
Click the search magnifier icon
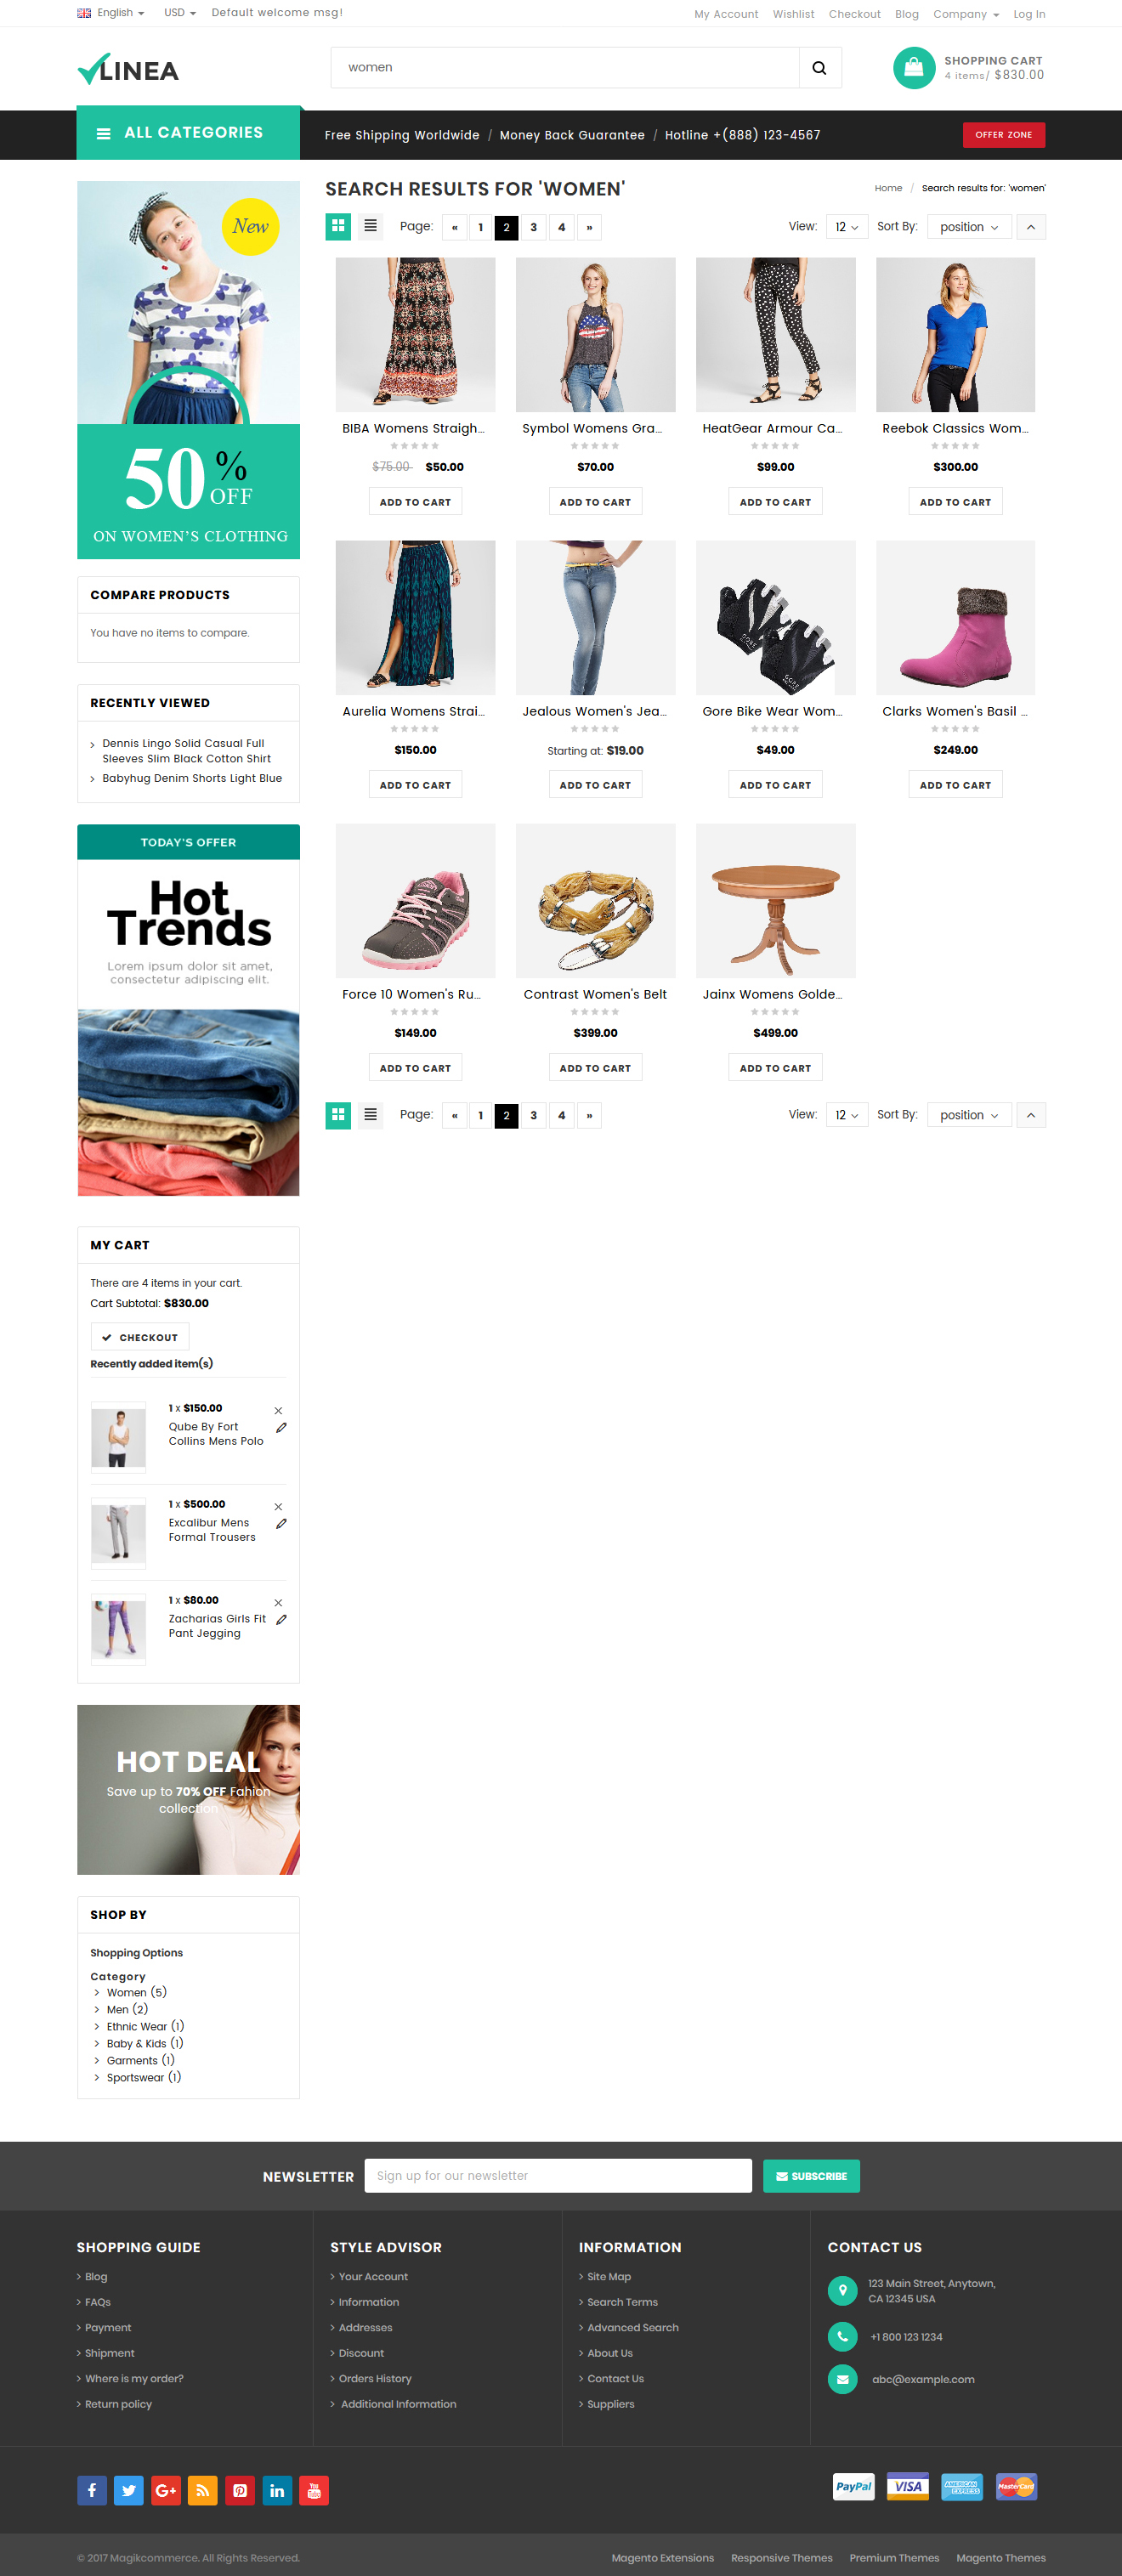click(x=819, y=68)
